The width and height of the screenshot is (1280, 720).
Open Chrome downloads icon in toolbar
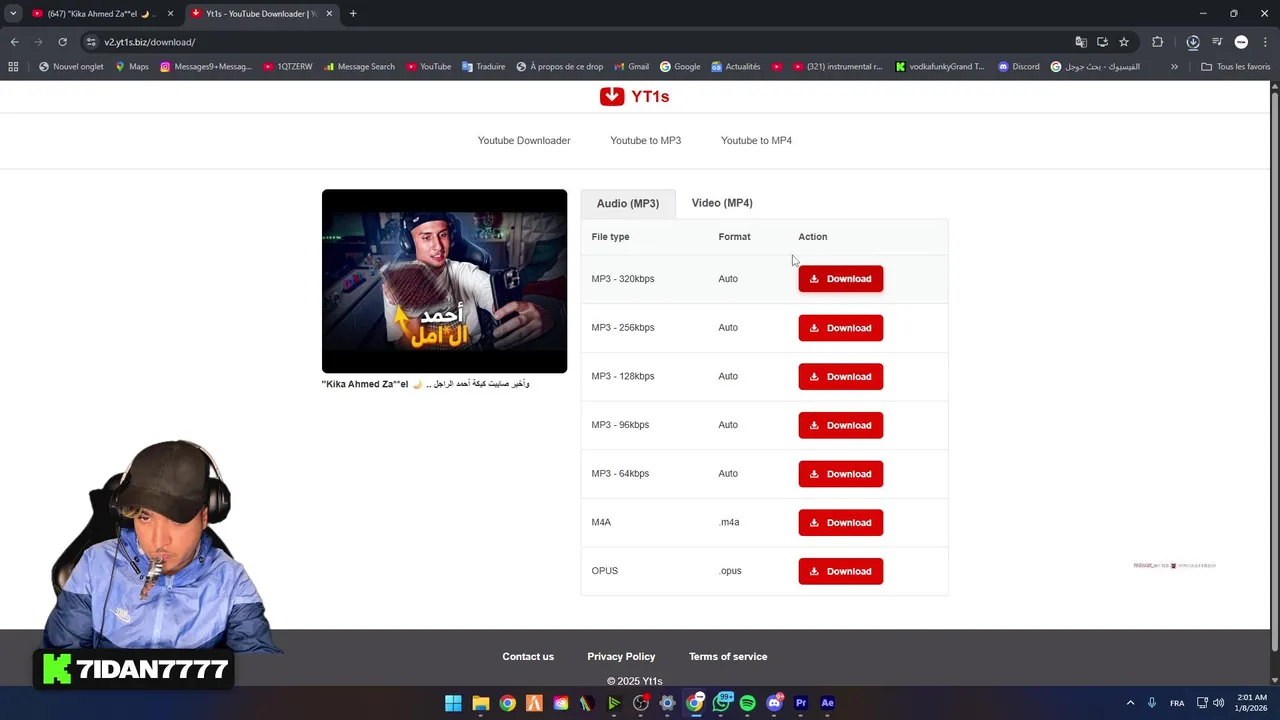[x=1193, y=42]
